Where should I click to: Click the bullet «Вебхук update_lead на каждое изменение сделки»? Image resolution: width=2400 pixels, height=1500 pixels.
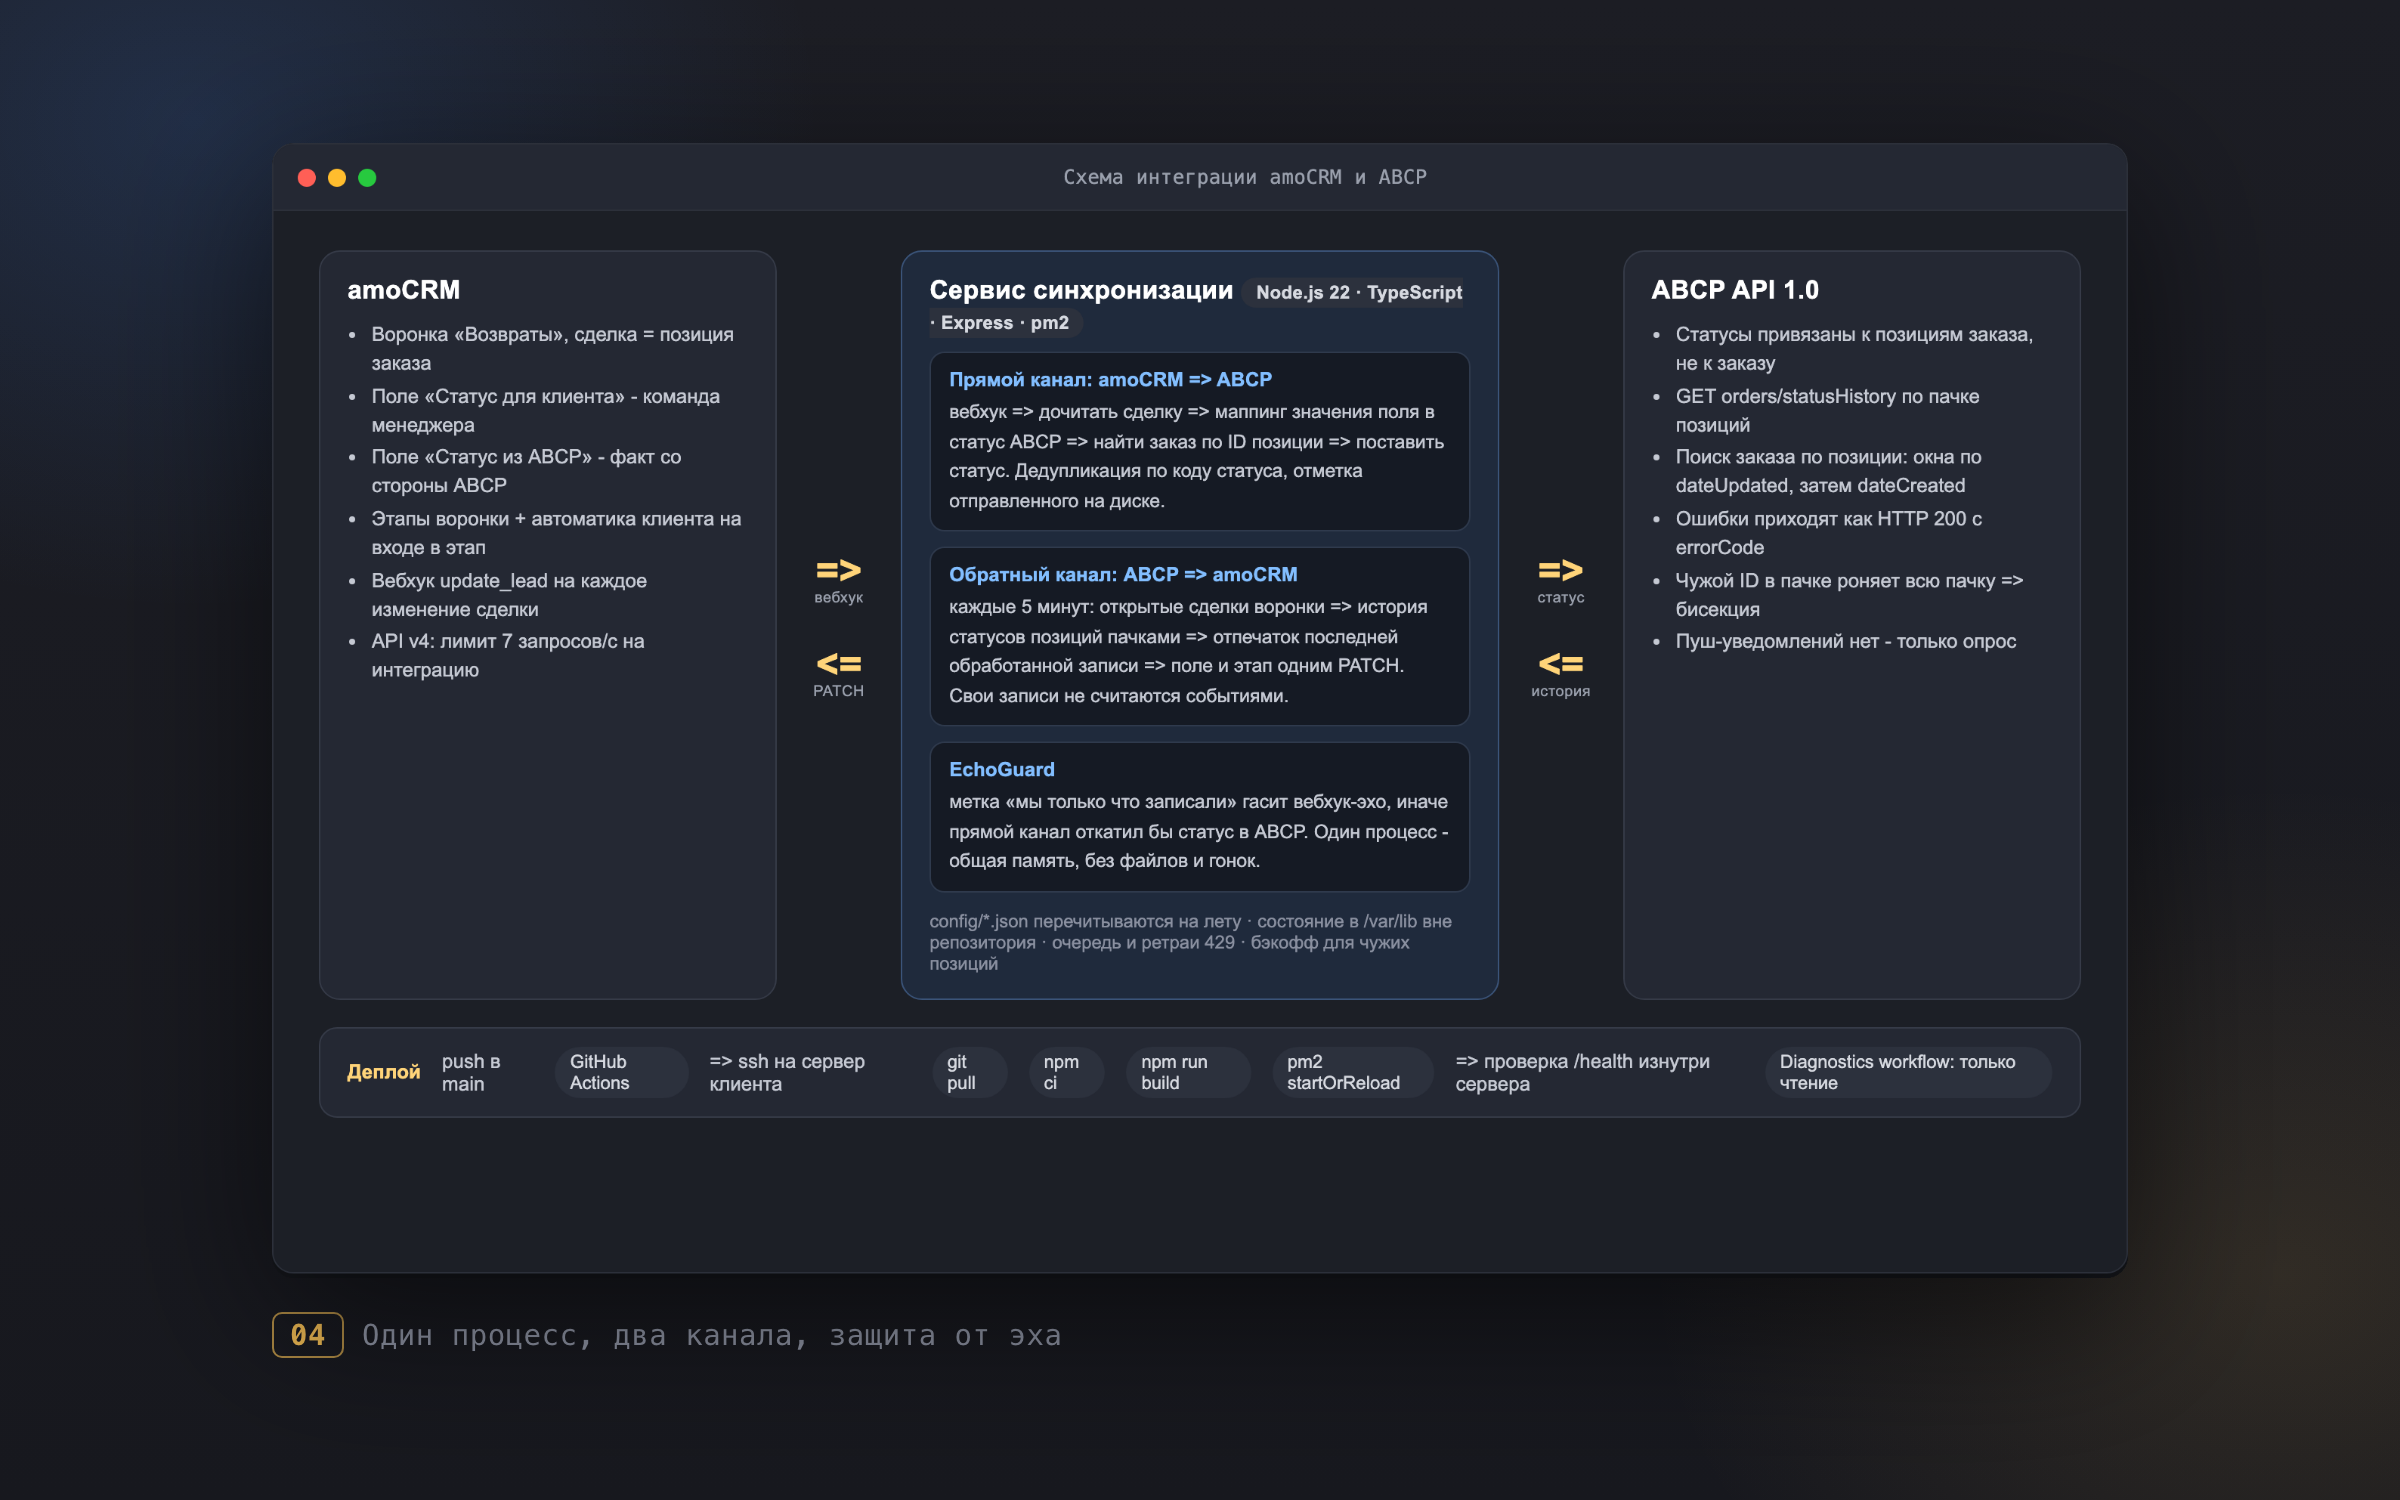[x=509, y=595]
